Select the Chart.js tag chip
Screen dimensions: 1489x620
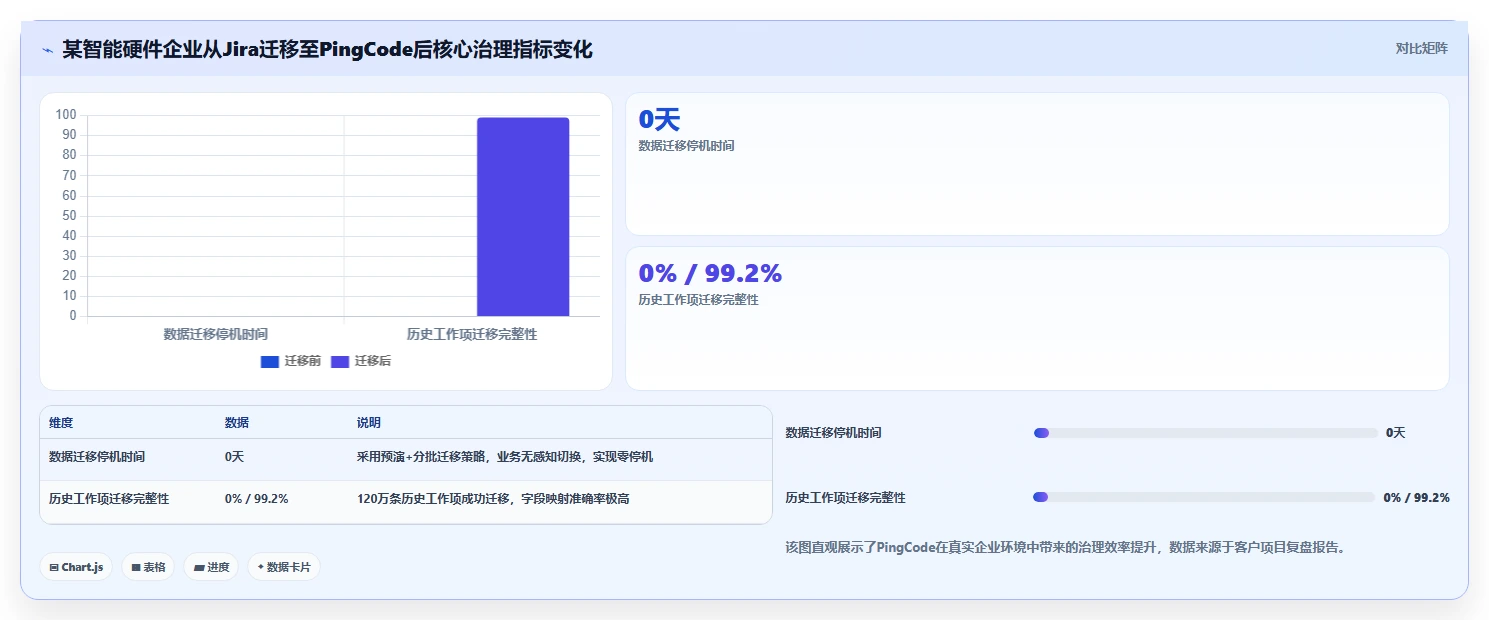[76, 567]
